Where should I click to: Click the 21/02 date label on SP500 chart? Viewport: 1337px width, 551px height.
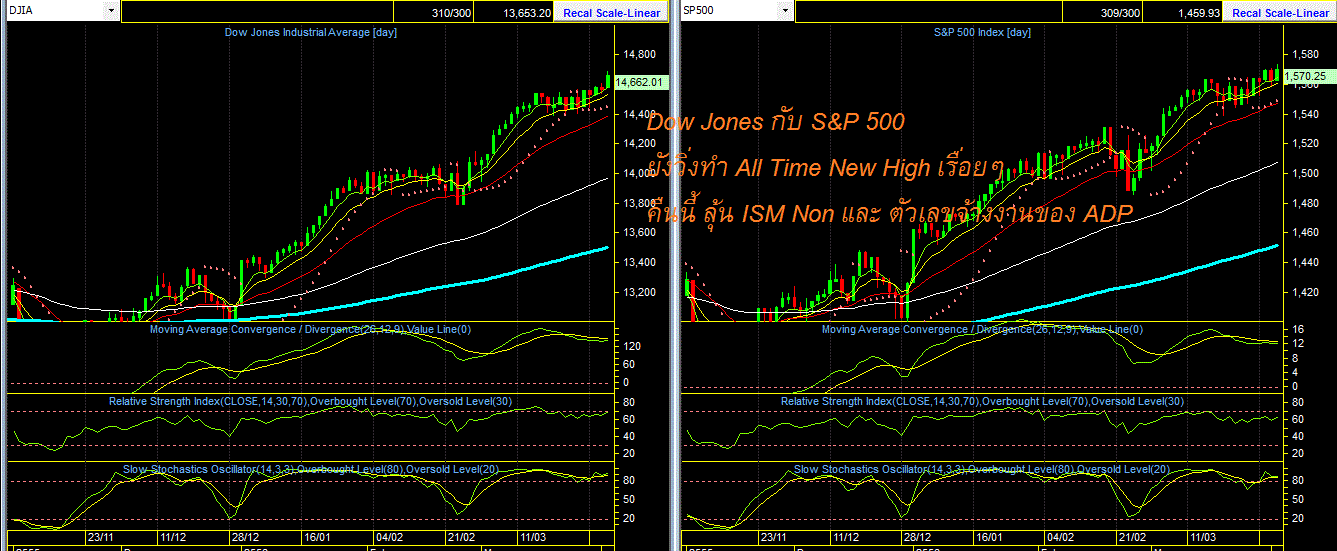click(1133, 537)
